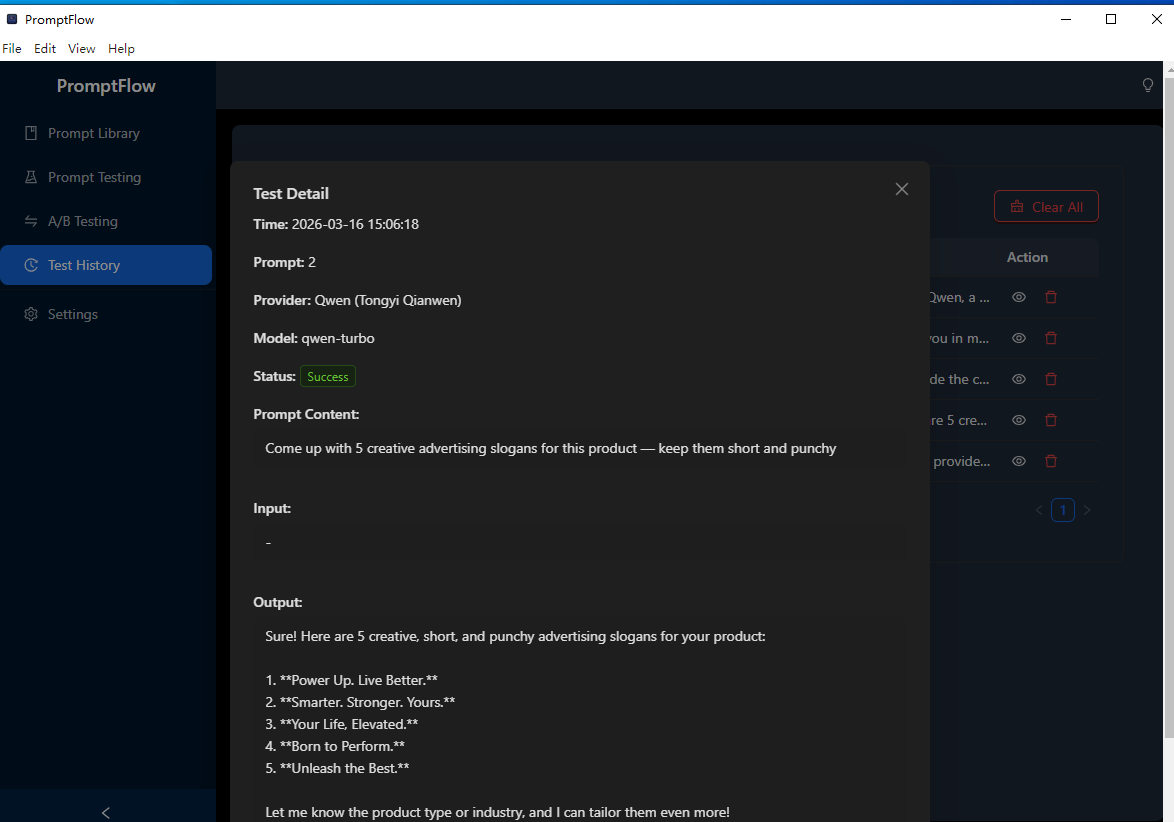Click the Action column header
Screen dimensions: 1174x822
pos(1027,258)
